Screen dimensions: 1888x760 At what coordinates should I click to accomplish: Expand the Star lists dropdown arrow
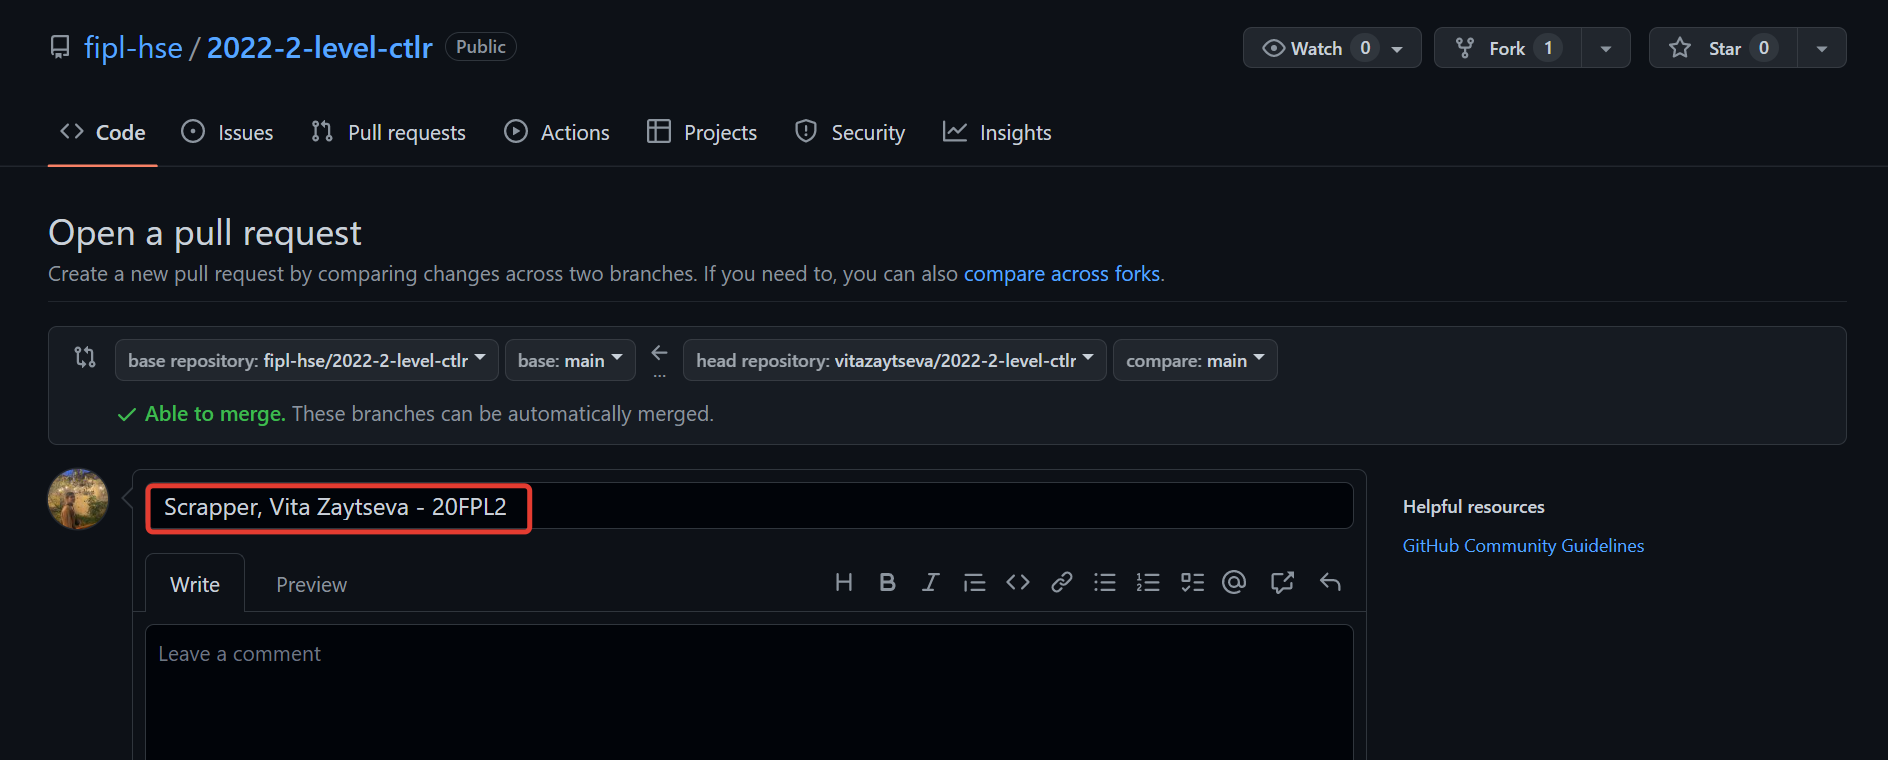pyautogui.click(x=1822, y=48)
